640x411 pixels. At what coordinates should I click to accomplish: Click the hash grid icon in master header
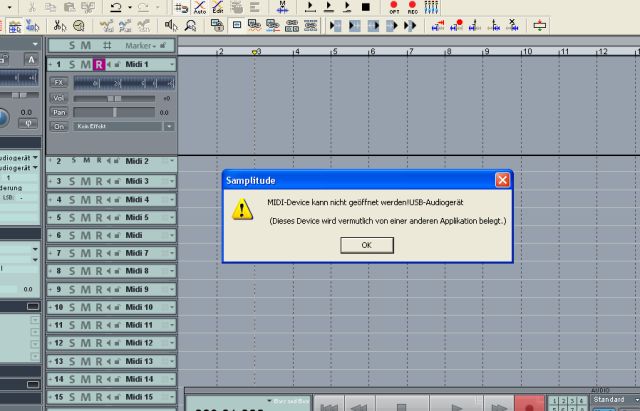[x=107, y=45]
